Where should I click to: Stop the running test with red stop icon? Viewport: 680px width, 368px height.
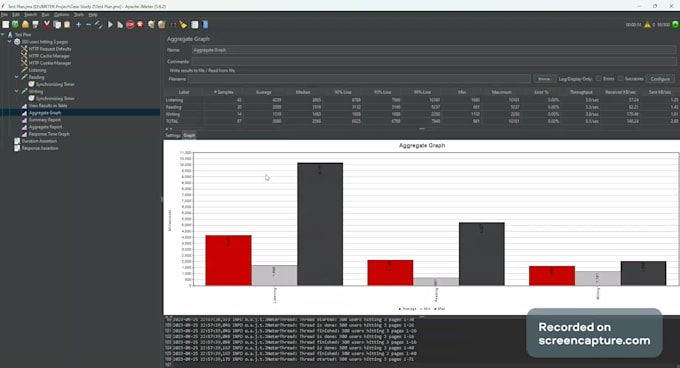tap(130, 25)
